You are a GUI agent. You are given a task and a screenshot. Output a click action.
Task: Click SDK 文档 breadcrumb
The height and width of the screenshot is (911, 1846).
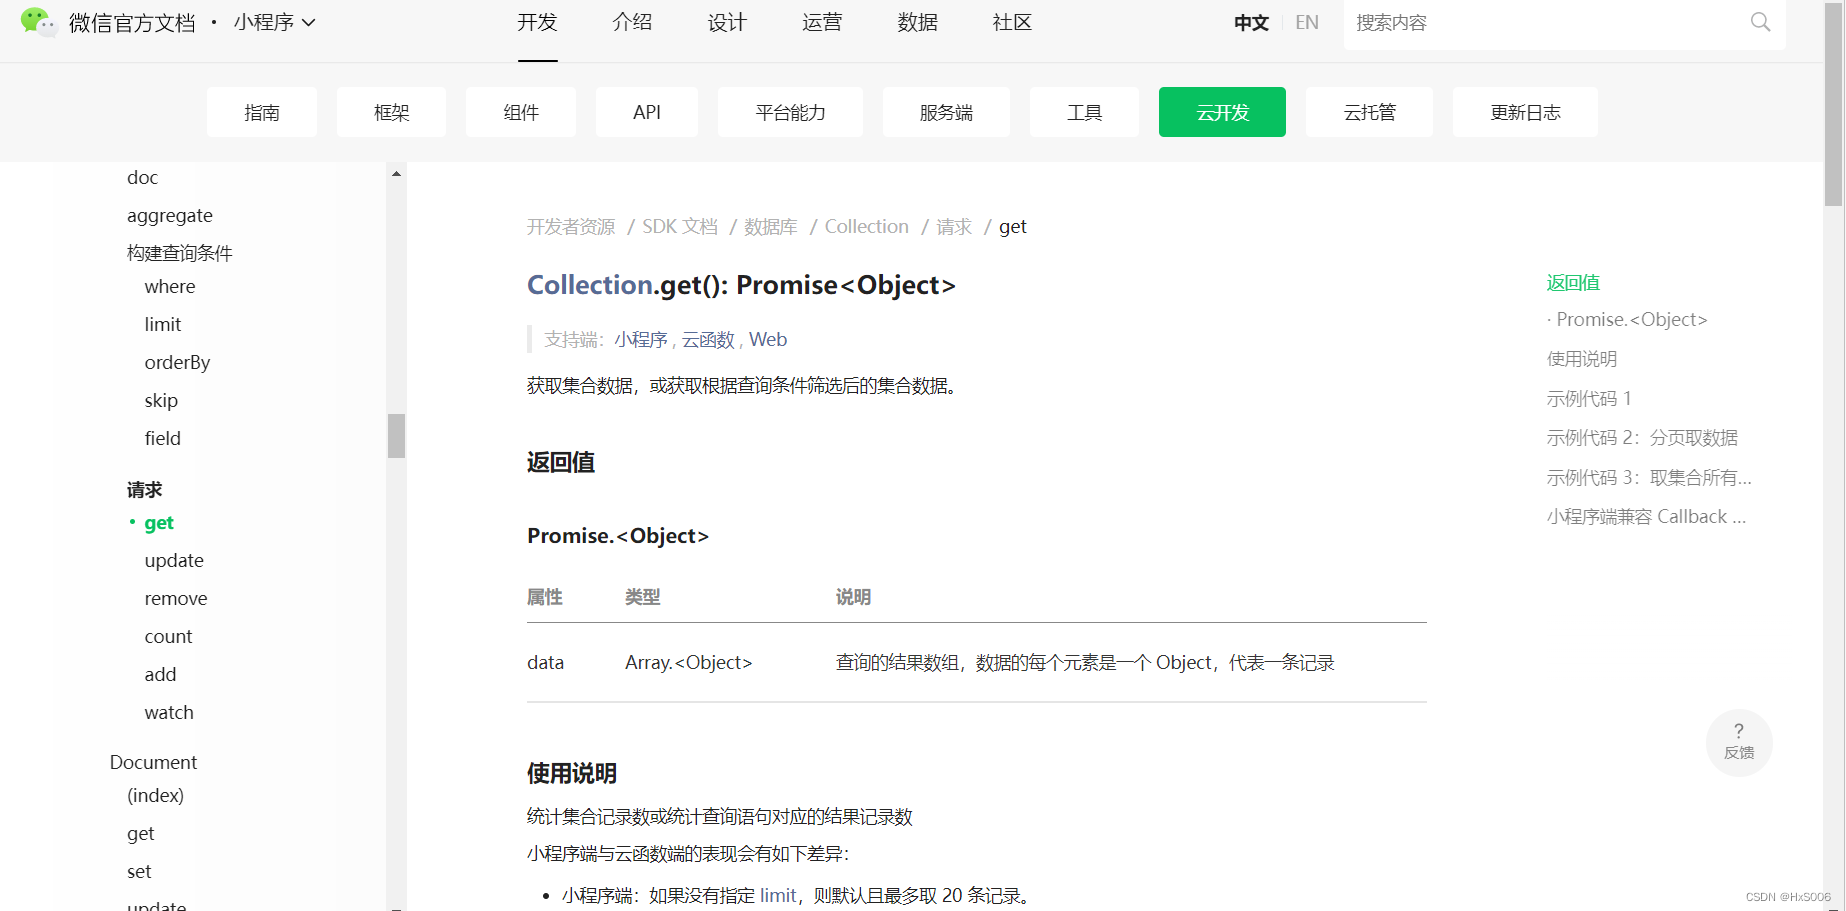pos(680,226)
